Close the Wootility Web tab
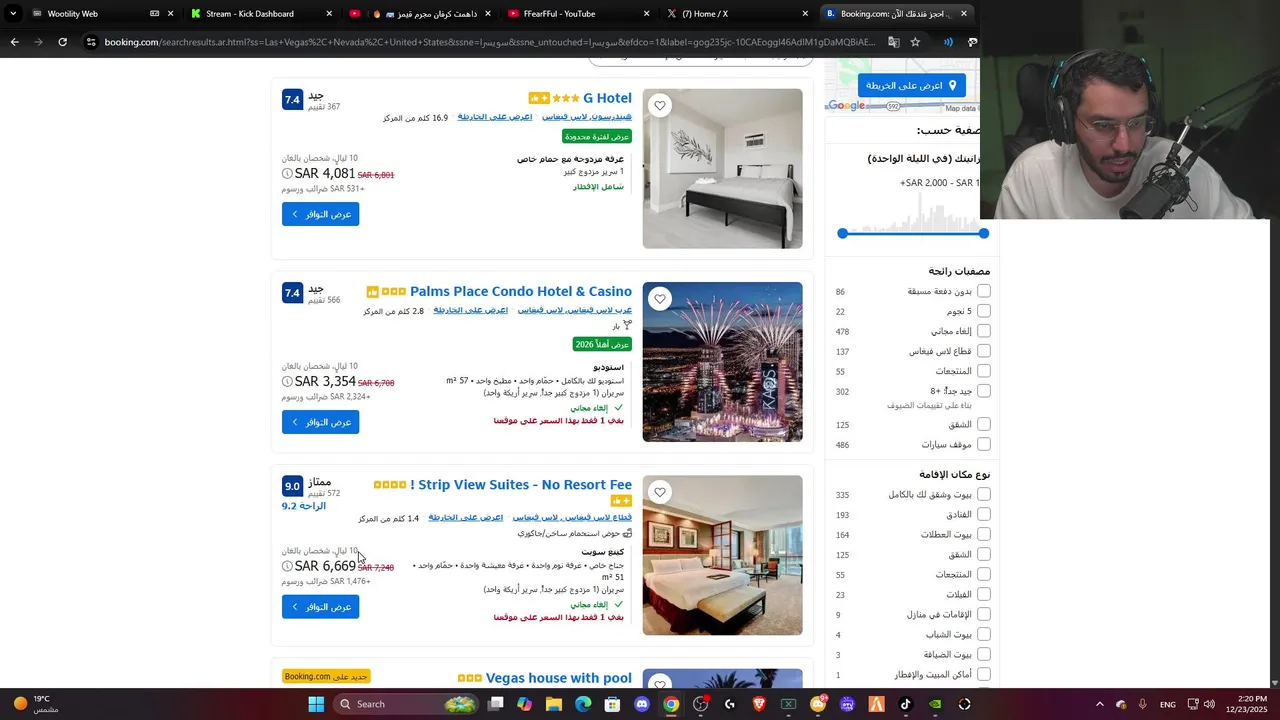This screenshot has height=720, width=1280. tap(171, 14)
